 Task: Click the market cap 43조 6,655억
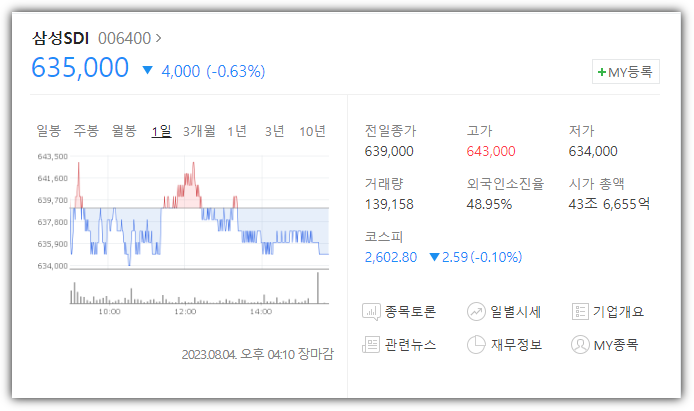click(x=609, y=204)
